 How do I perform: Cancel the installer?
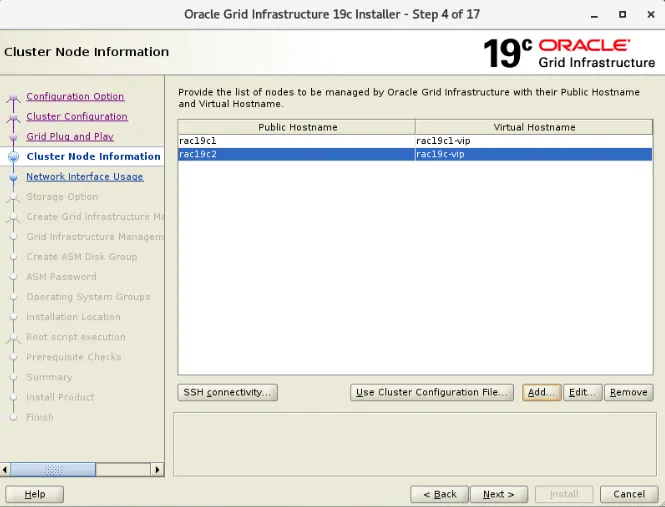point(629,494)
